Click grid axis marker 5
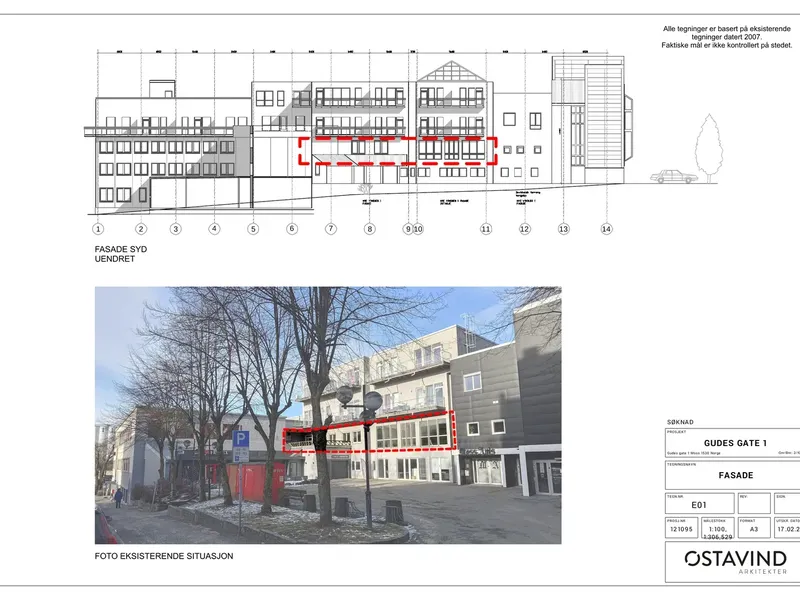The height and width of the screenshot is (600, 800). point(253,229)
